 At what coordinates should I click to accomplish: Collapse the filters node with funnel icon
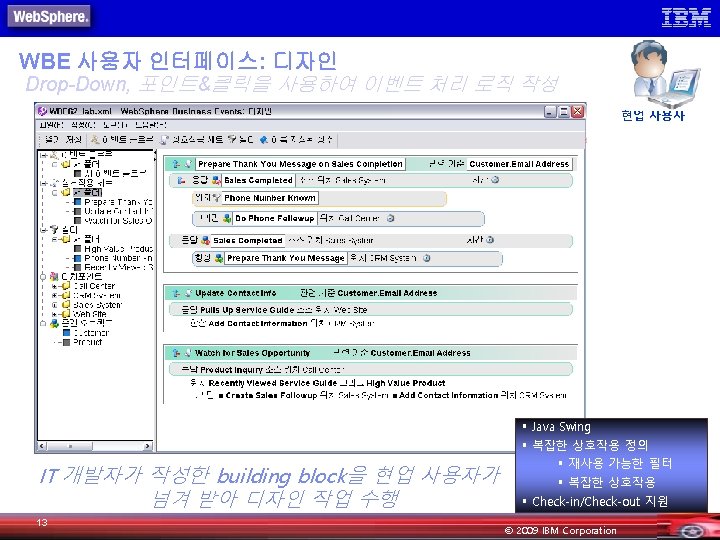click(44, 230)
